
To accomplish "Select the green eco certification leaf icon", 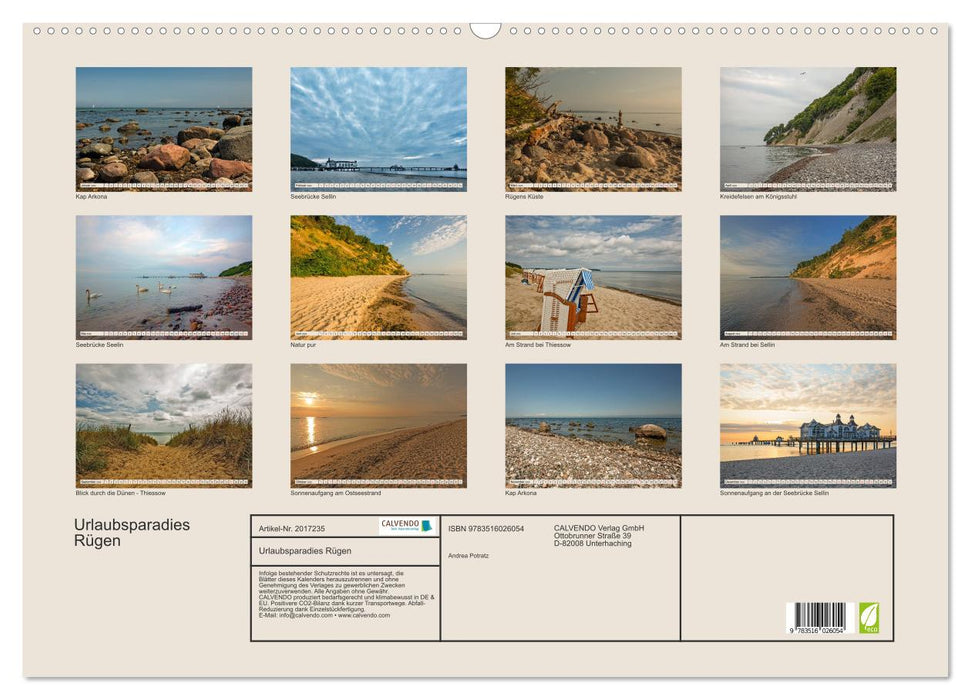I will click(x=871, y=619).
